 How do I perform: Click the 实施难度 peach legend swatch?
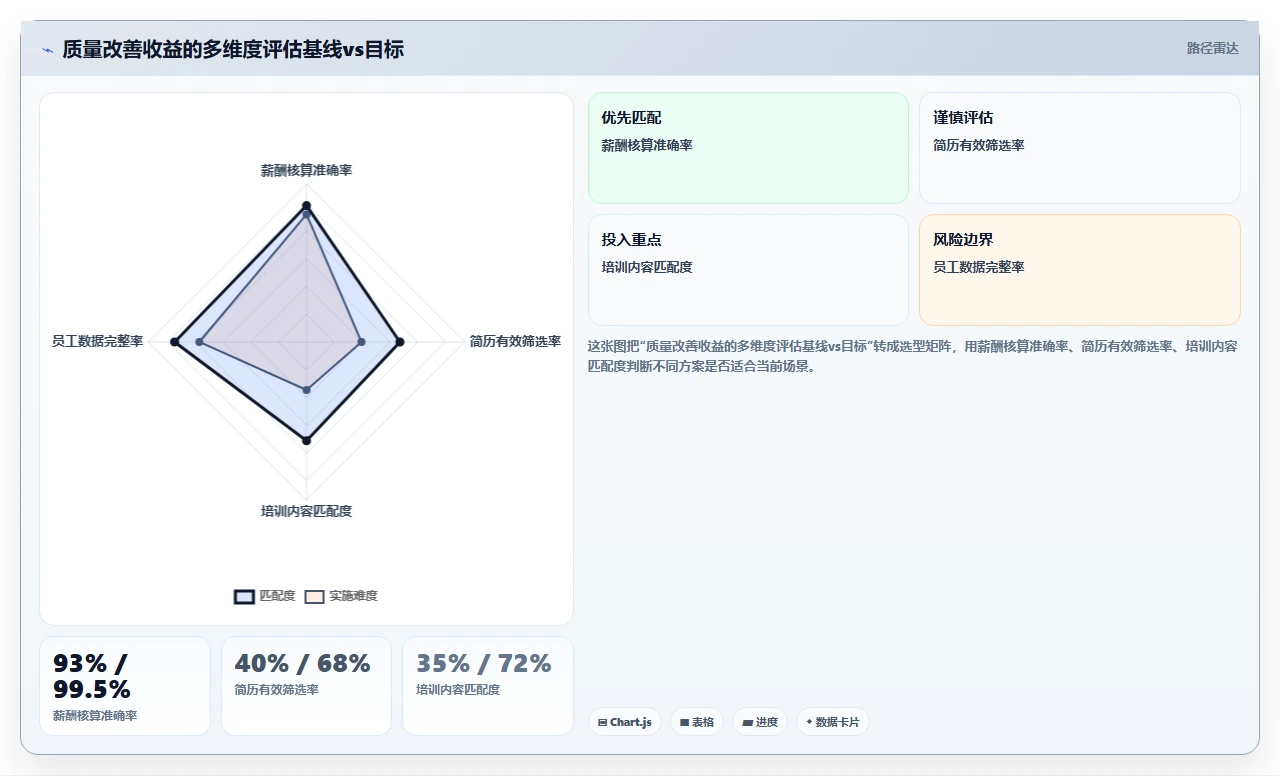[x=314, y=596]
